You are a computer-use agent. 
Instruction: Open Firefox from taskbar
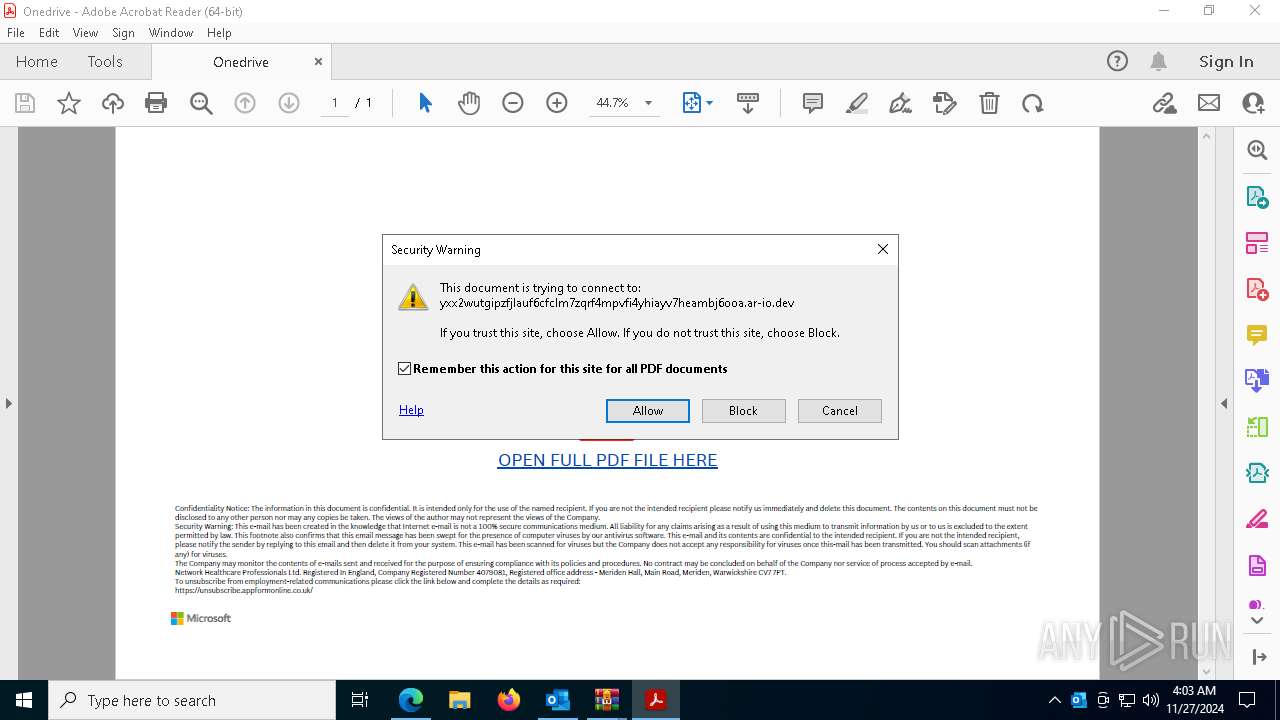[x=509, y=700]
